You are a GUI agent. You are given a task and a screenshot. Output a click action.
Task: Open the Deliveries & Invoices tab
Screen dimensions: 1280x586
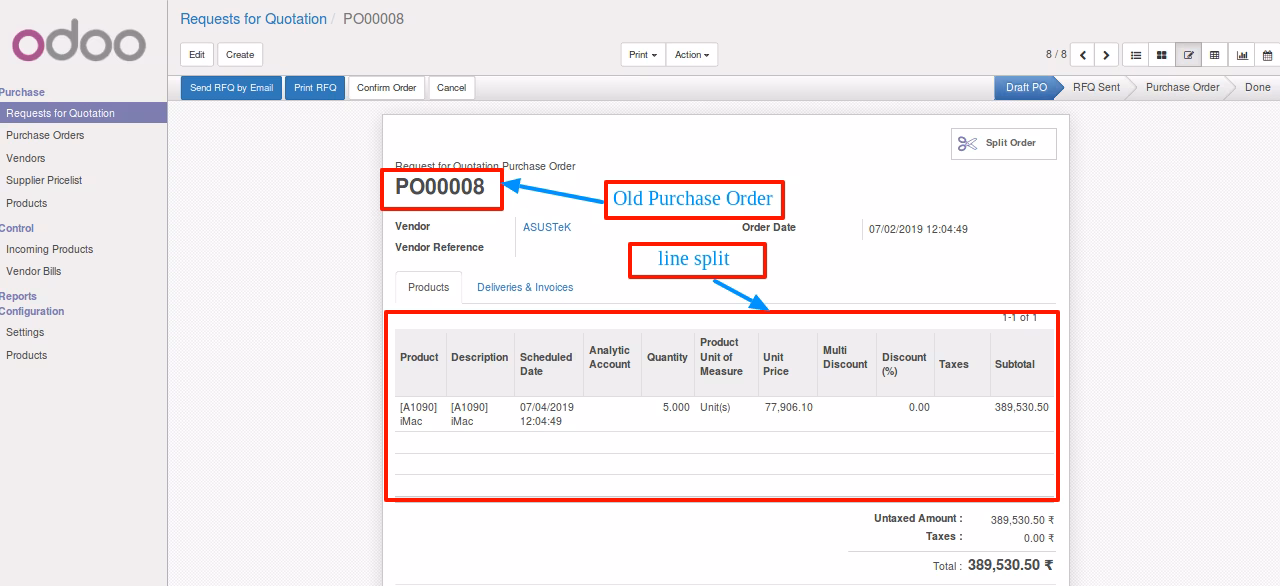click(525, 287)
